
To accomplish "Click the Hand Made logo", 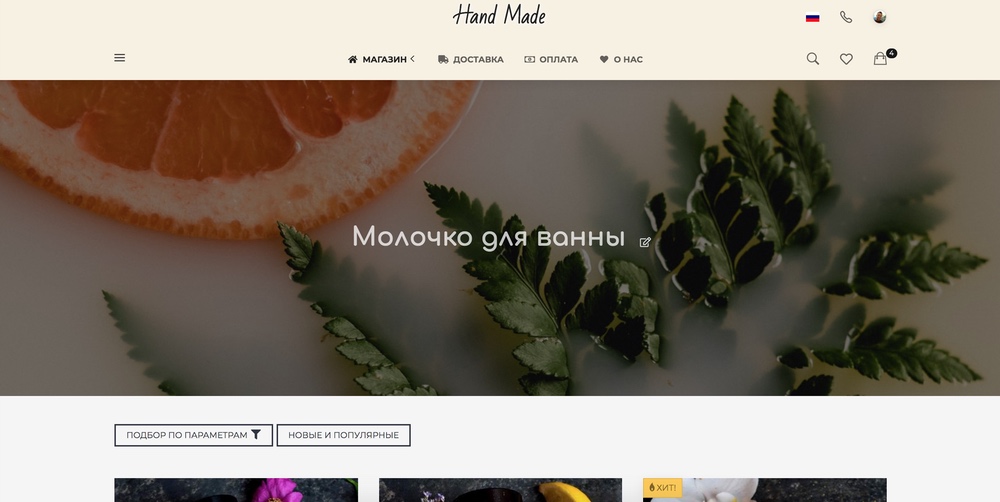I will (x=499, y=15).
